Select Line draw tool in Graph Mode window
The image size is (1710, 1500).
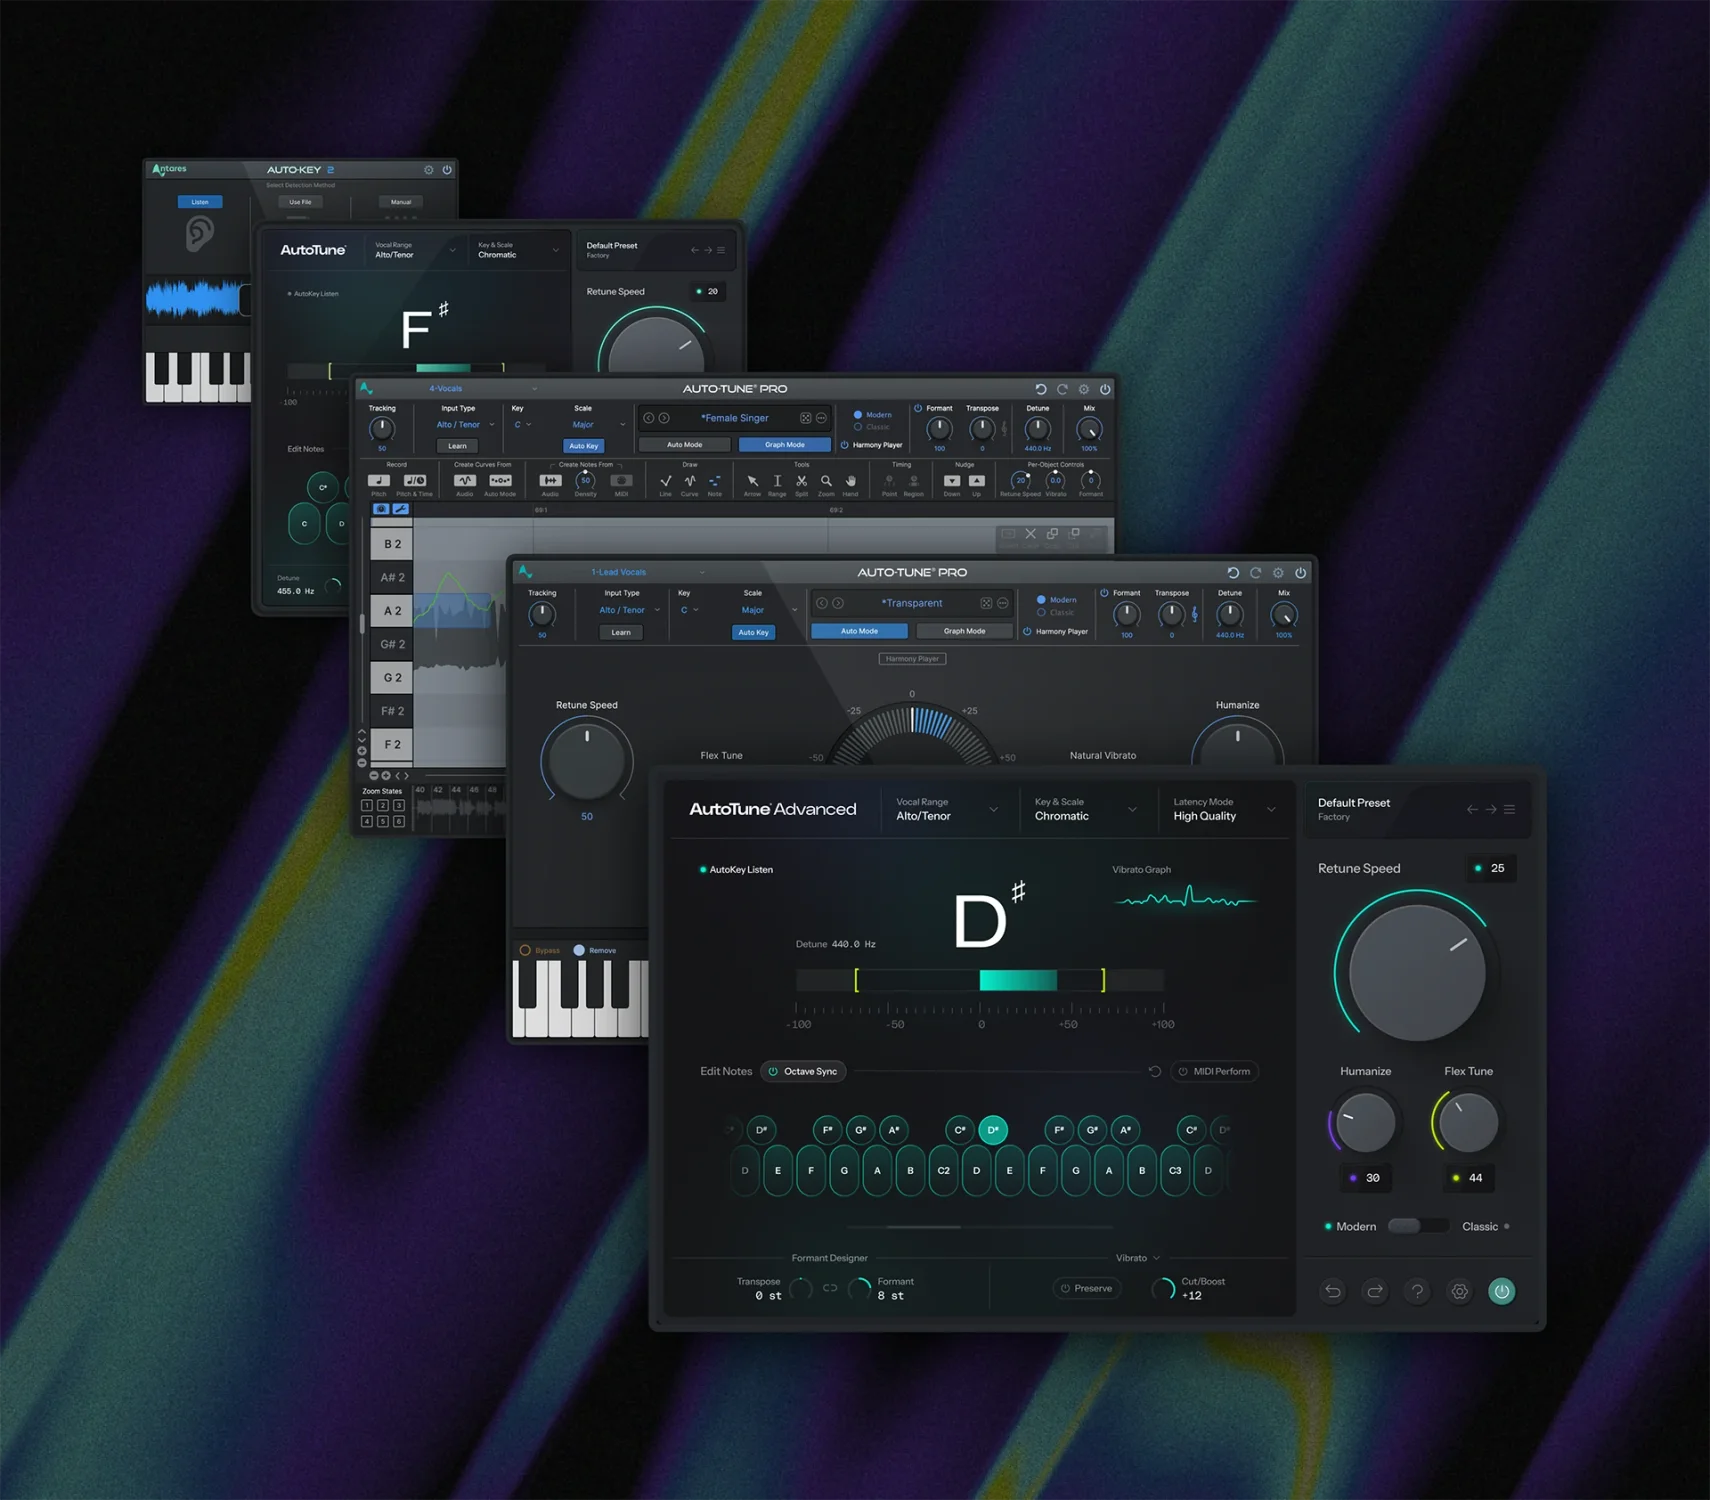click(x=665, y=481)
